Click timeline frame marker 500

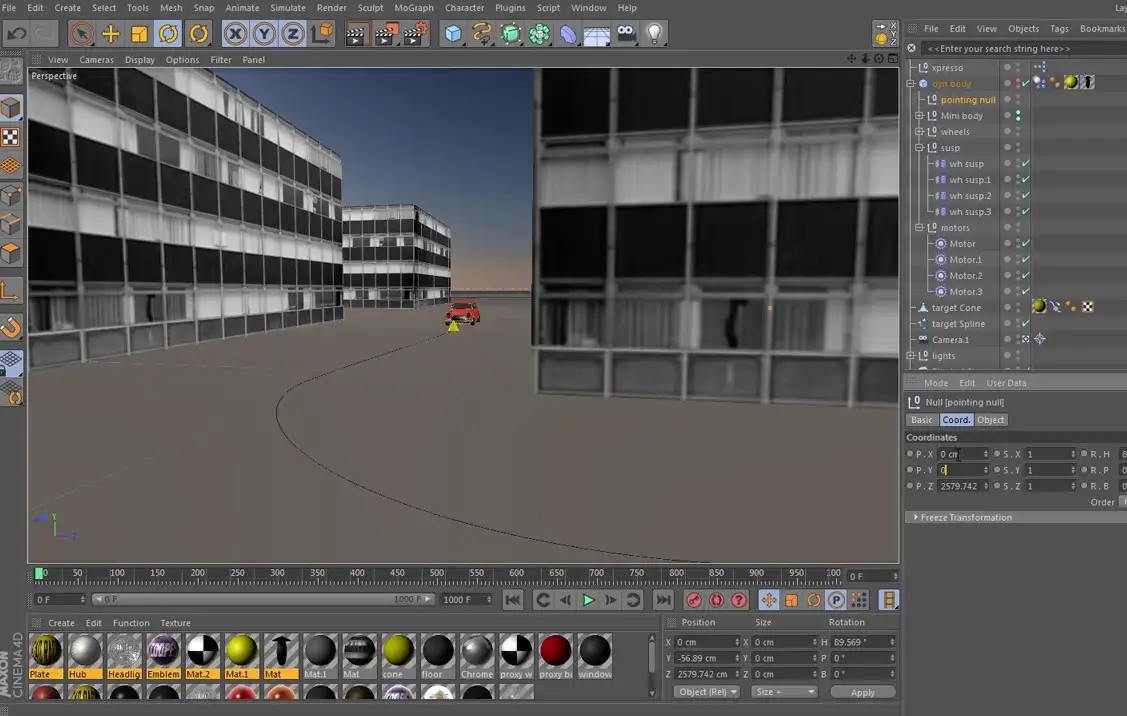click(436, 574)
